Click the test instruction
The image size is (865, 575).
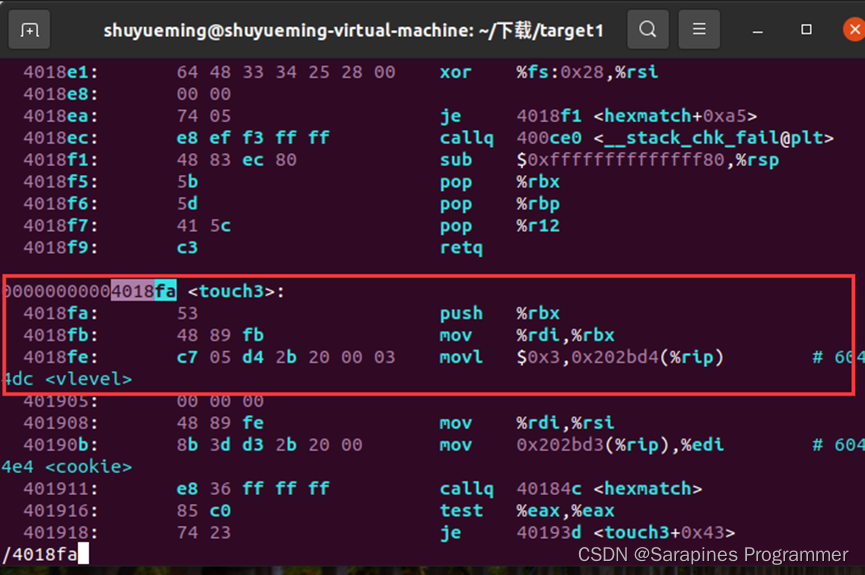pos(461,510)
